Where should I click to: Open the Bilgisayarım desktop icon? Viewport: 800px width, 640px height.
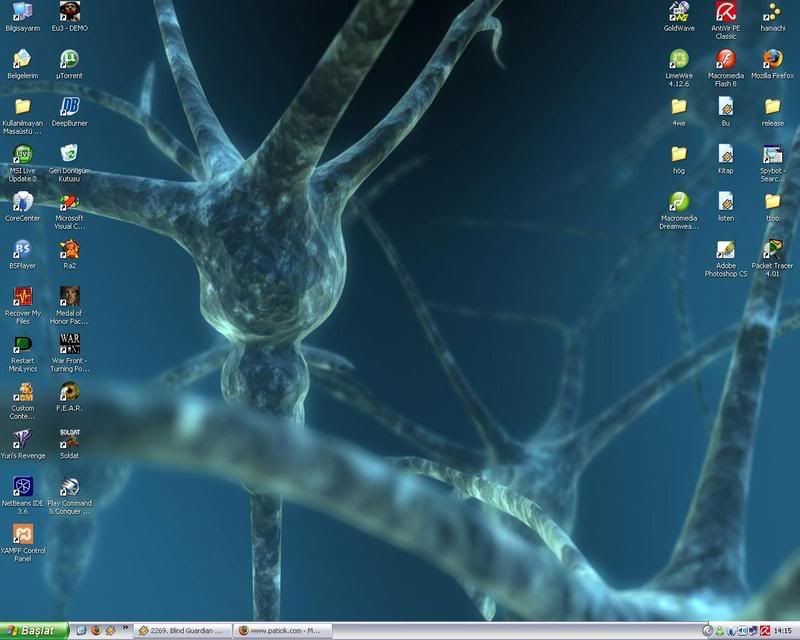22,17
